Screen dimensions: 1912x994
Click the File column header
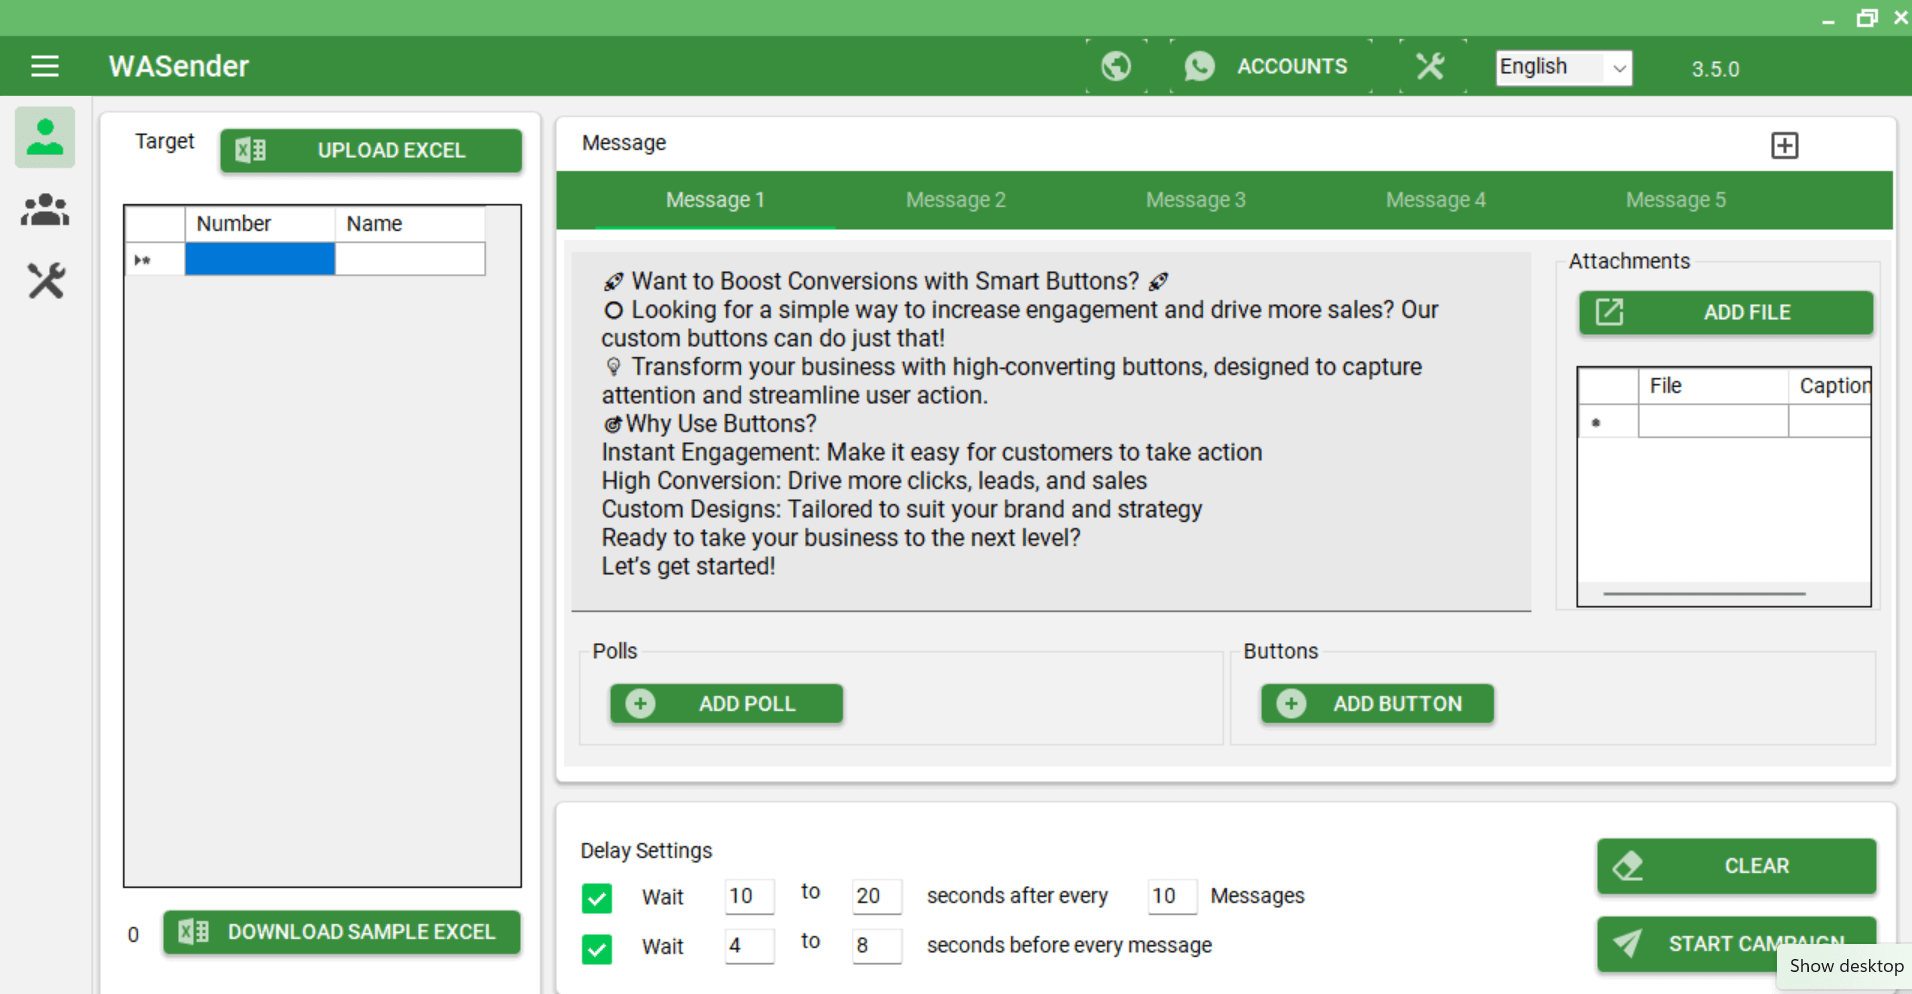[x=1713, y=386]
